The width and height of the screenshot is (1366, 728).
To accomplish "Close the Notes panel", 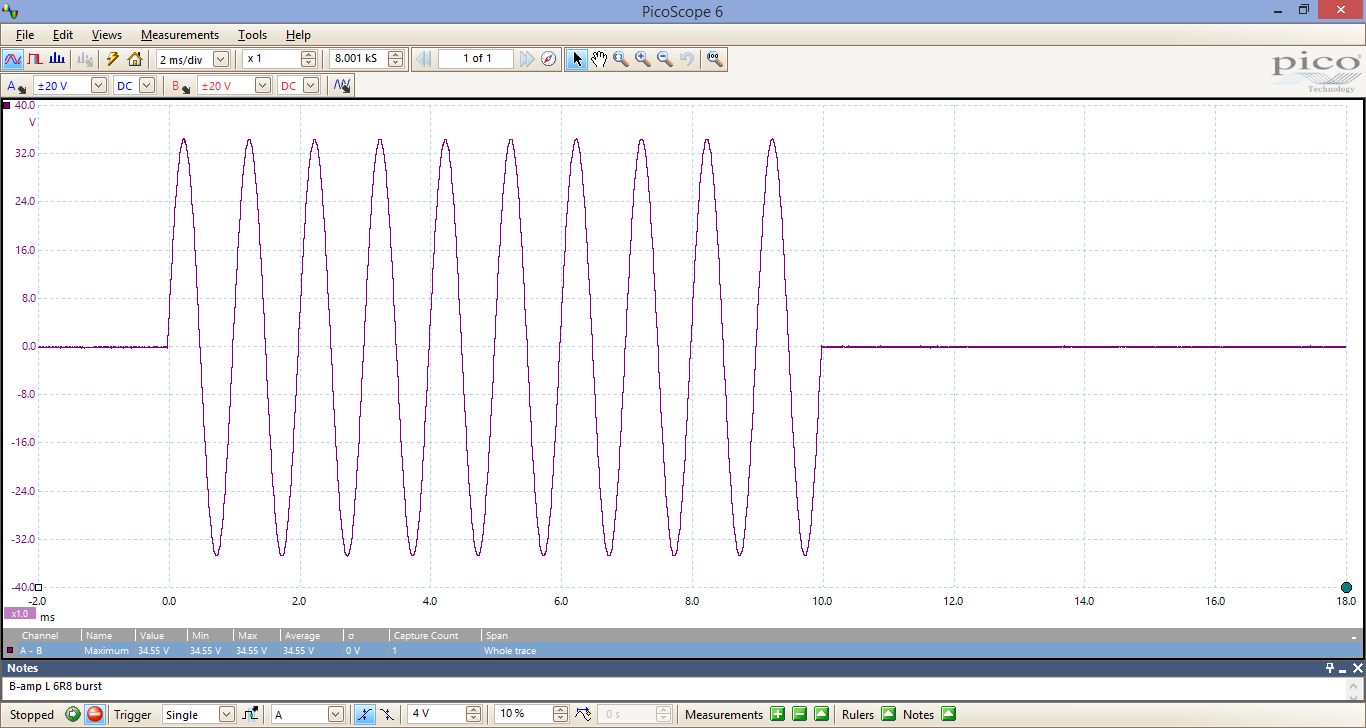I will coord(1357,668).
